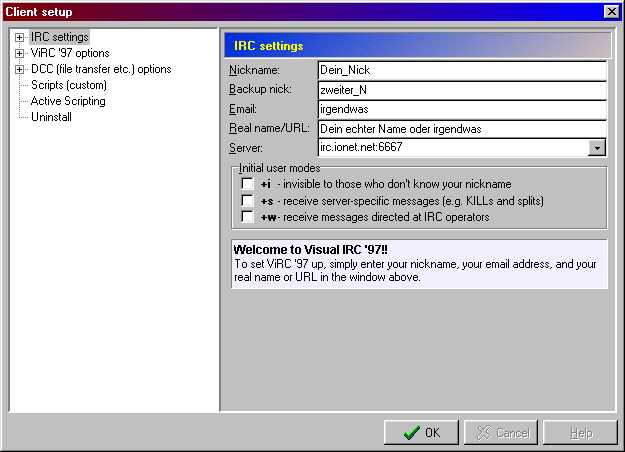Screen dimensions: 625x452
Task: Open Active Scripting tree entry
Action: click(x=68, y=101)
